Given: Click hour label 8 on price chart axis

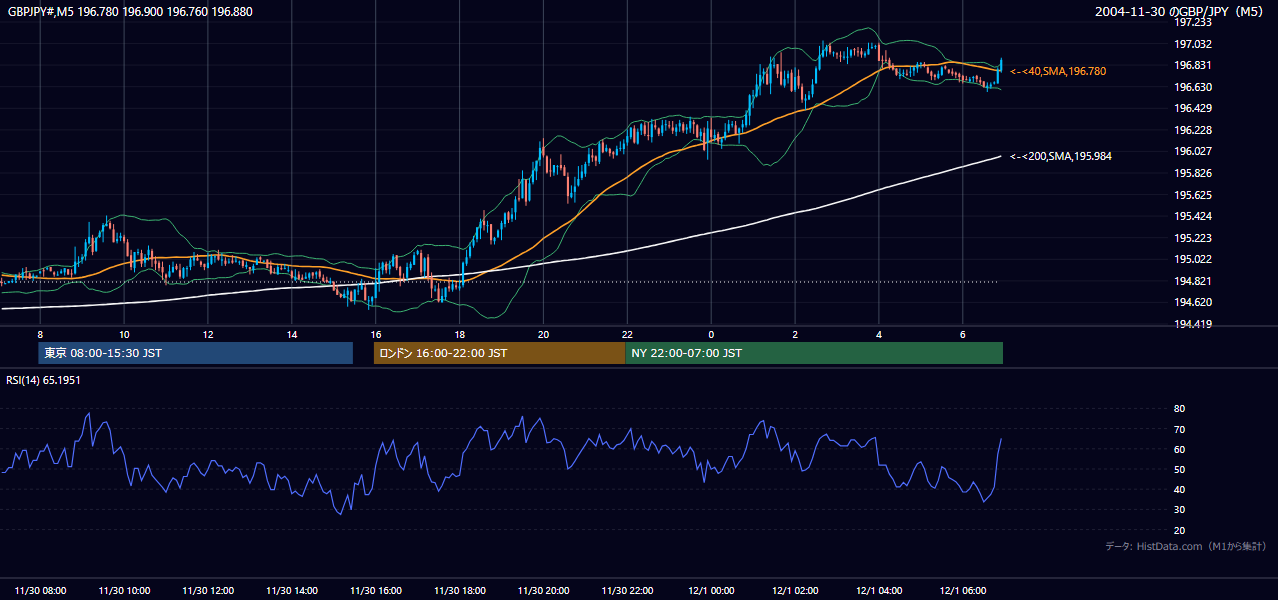Looking at the screenshot, I should click(40, 334).
